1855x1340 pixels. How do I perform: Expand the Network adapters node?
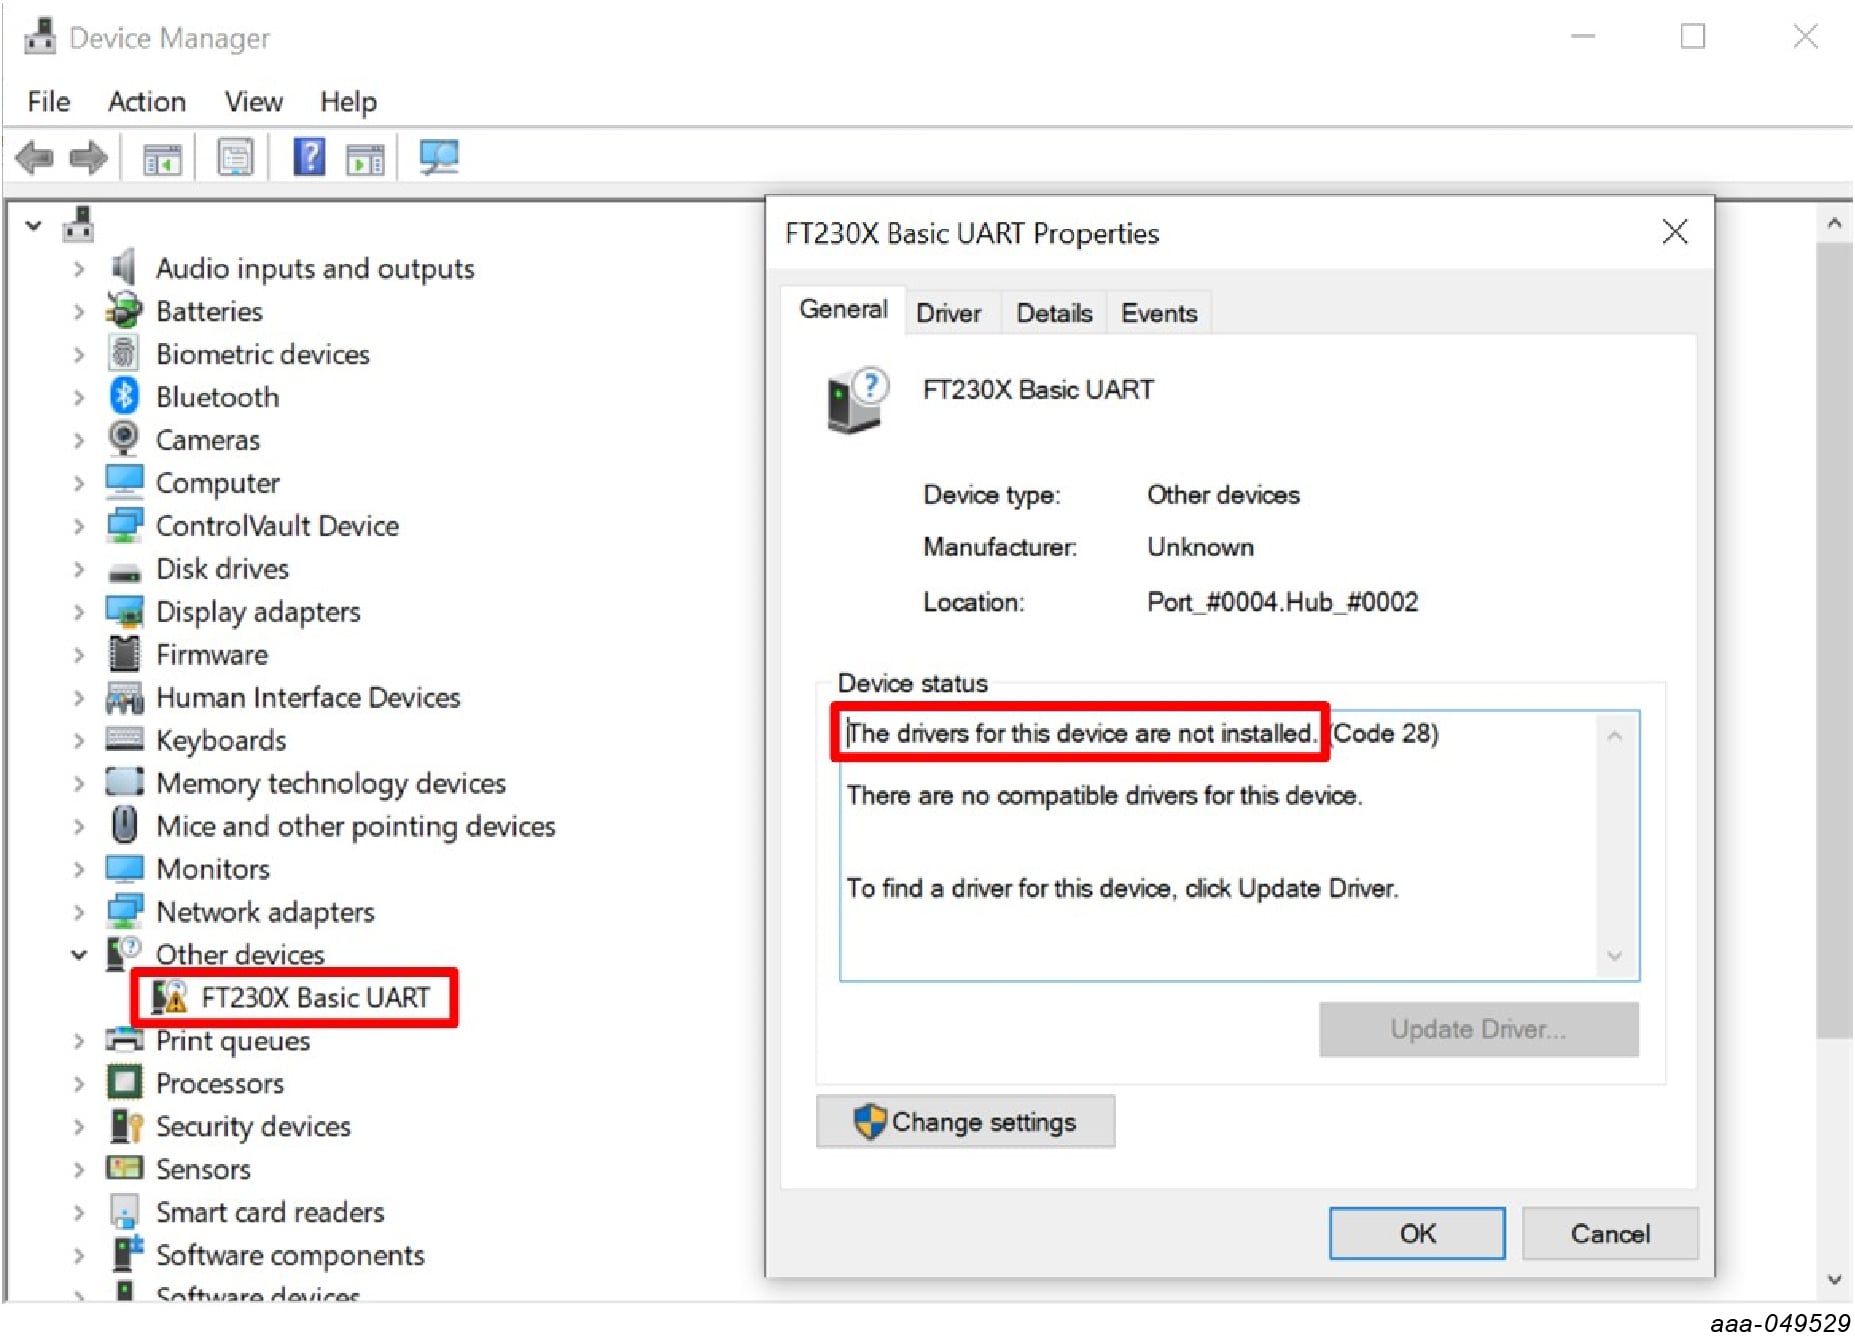coord(79,912)
